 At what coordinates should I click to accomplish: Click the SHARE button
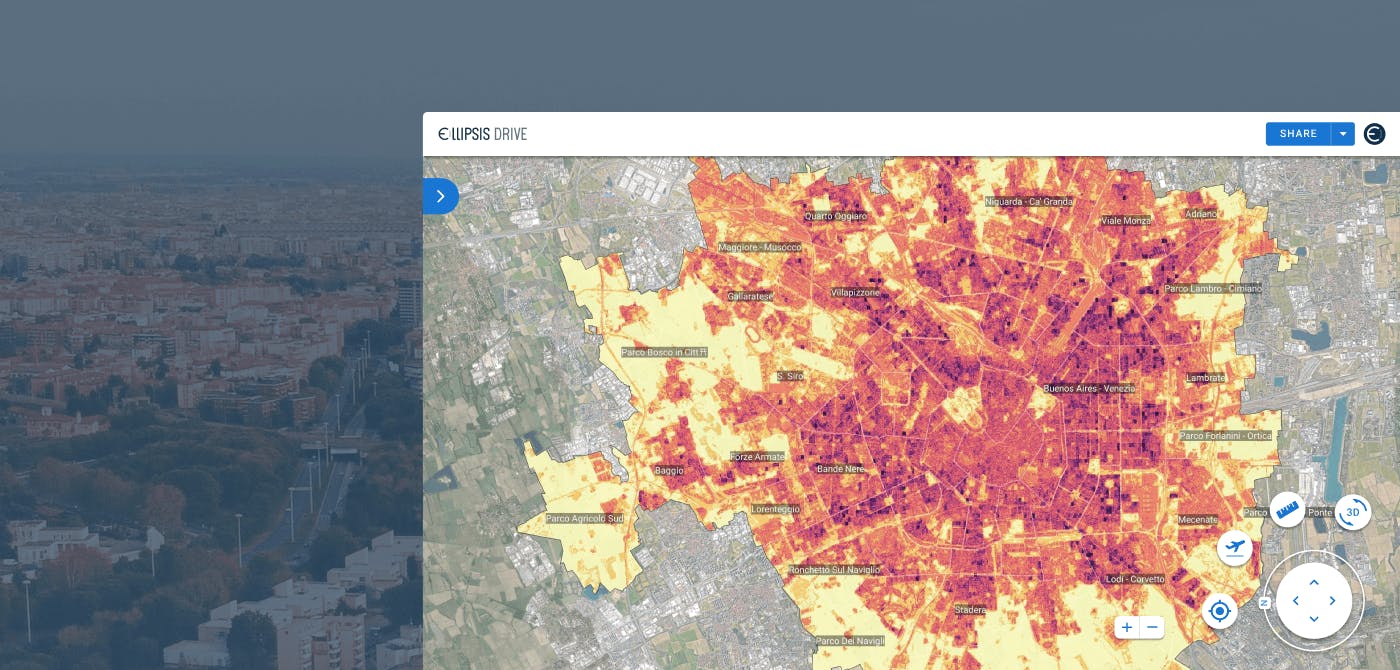pos(1298,134)
